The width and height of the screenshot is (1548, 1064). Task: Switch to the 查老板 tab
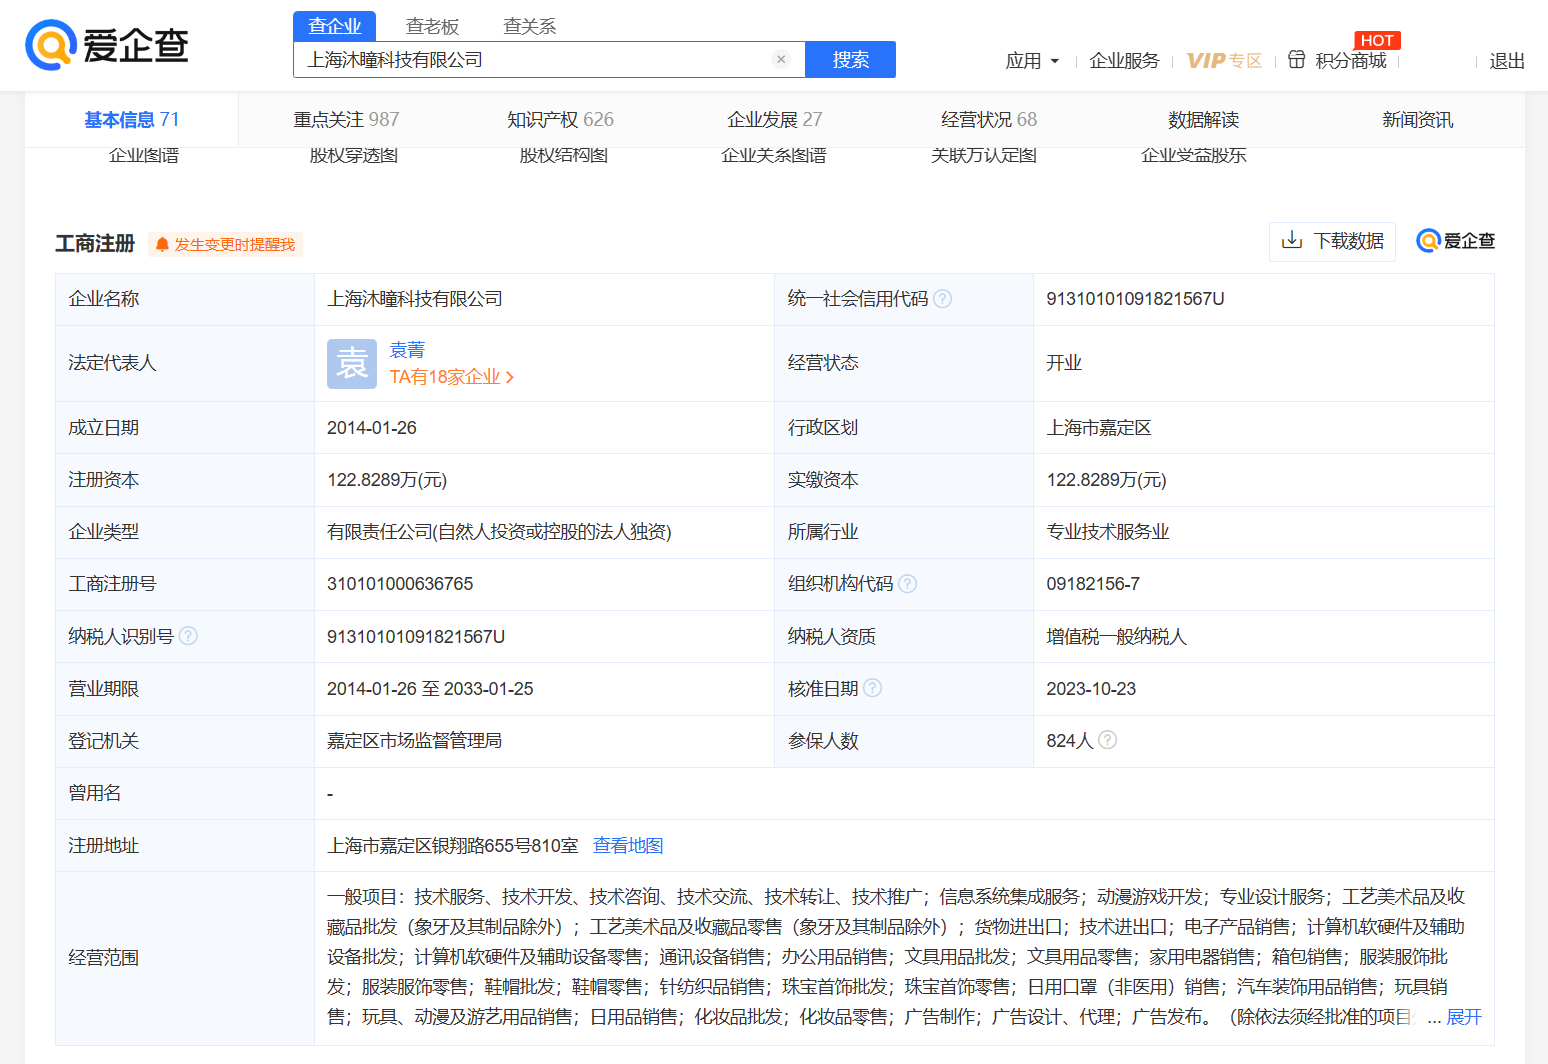pos(434,26)
